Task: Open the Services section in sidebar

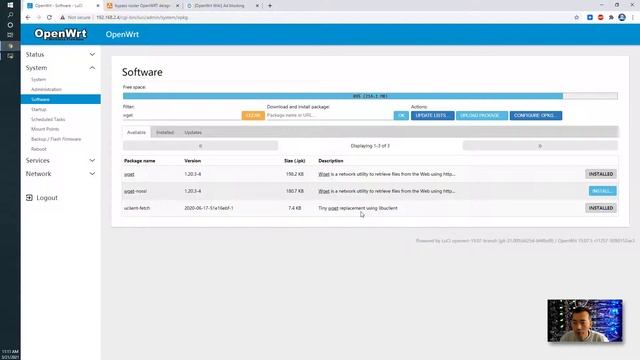Action: (38, 160)
